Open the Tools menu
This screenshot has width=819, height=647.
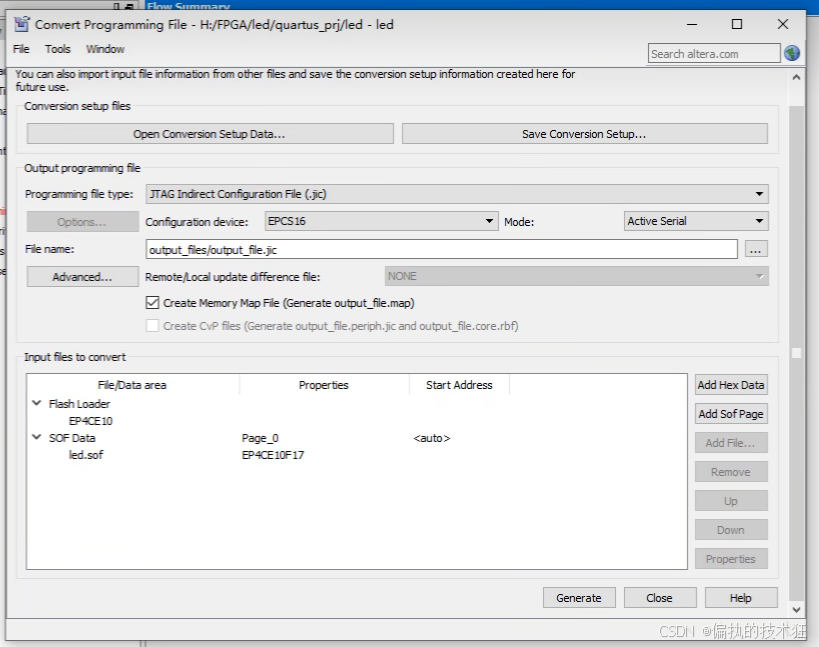point(57,49)
